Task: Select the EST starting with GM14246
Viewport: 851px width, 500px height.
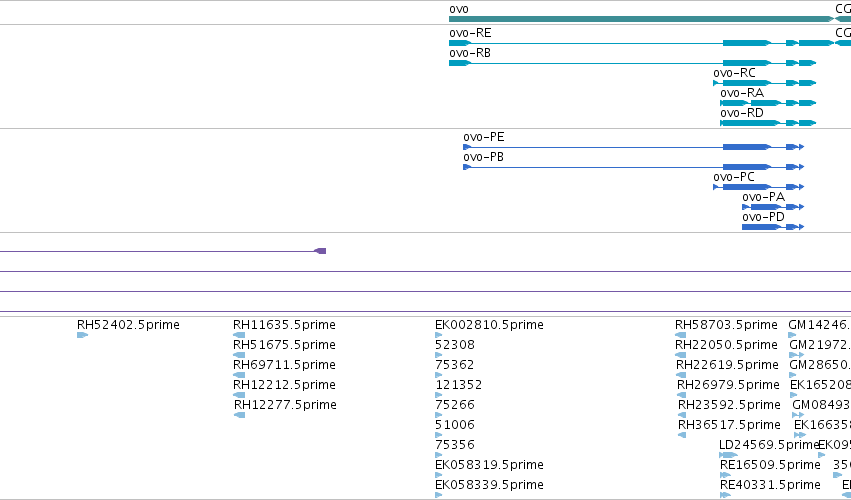Action: click(x=820, y=325)
